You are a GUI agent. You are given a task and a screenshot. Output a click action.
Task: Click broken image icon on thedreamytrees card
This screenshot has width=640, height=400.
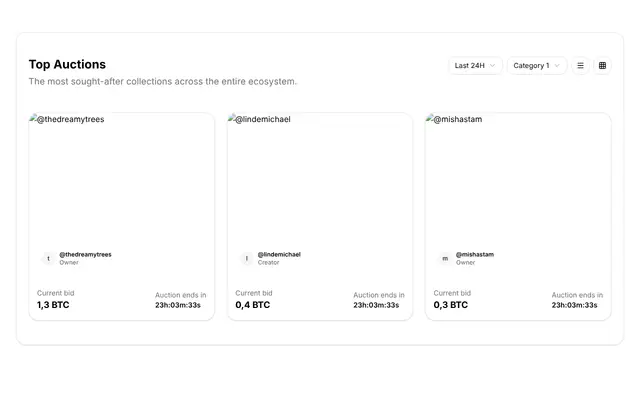(x=33, y=118)
